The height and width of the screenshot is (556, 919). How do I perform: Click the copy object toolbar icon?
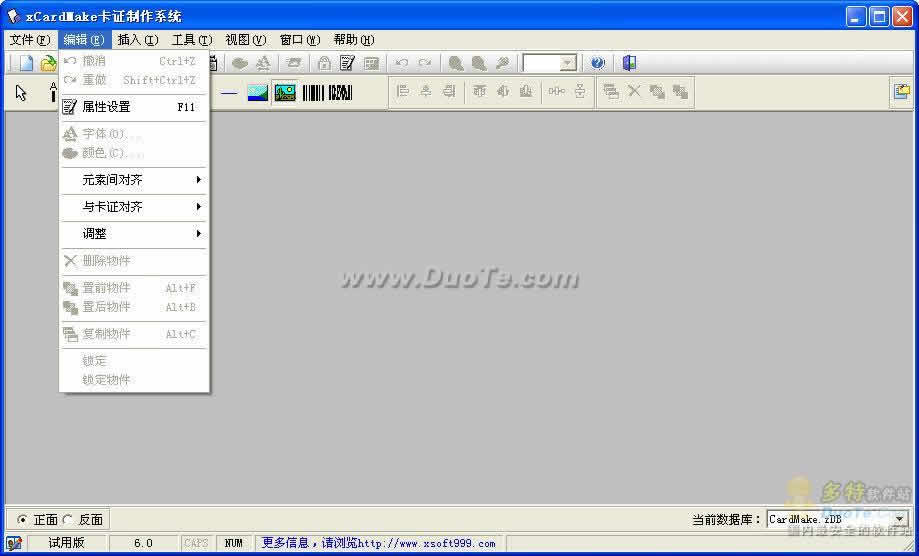(611, 91)
